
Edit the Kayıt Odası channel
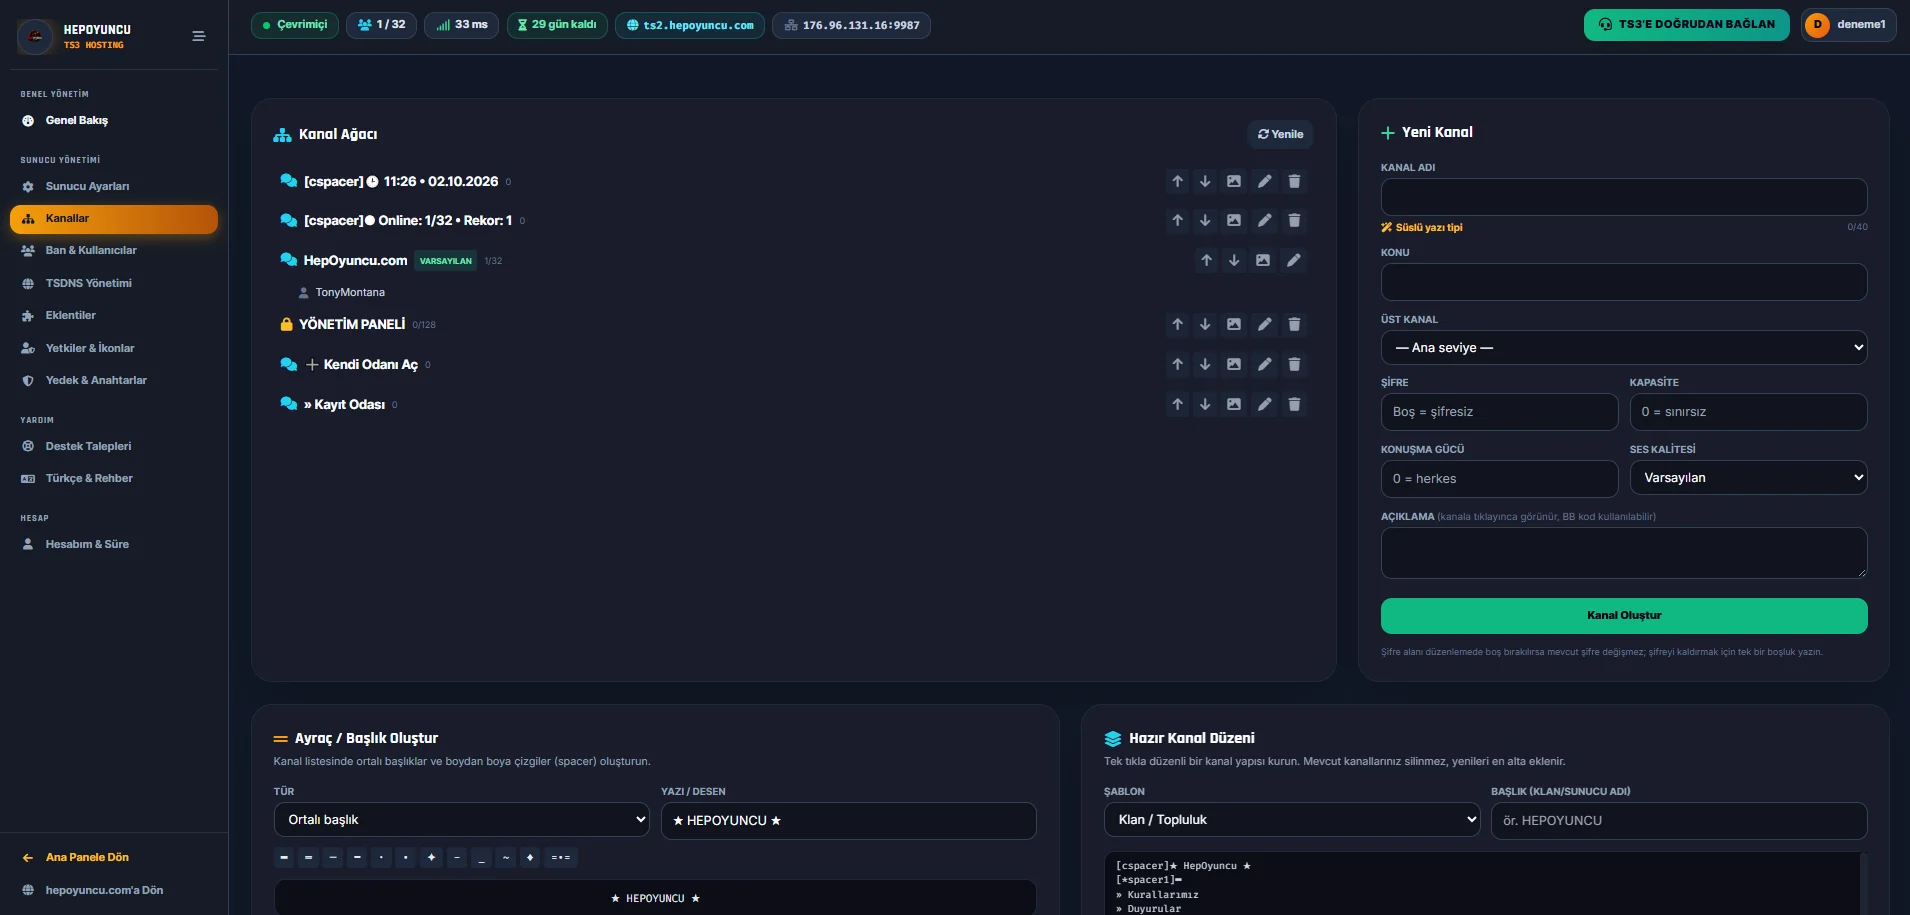click(x=1265, y=404)
